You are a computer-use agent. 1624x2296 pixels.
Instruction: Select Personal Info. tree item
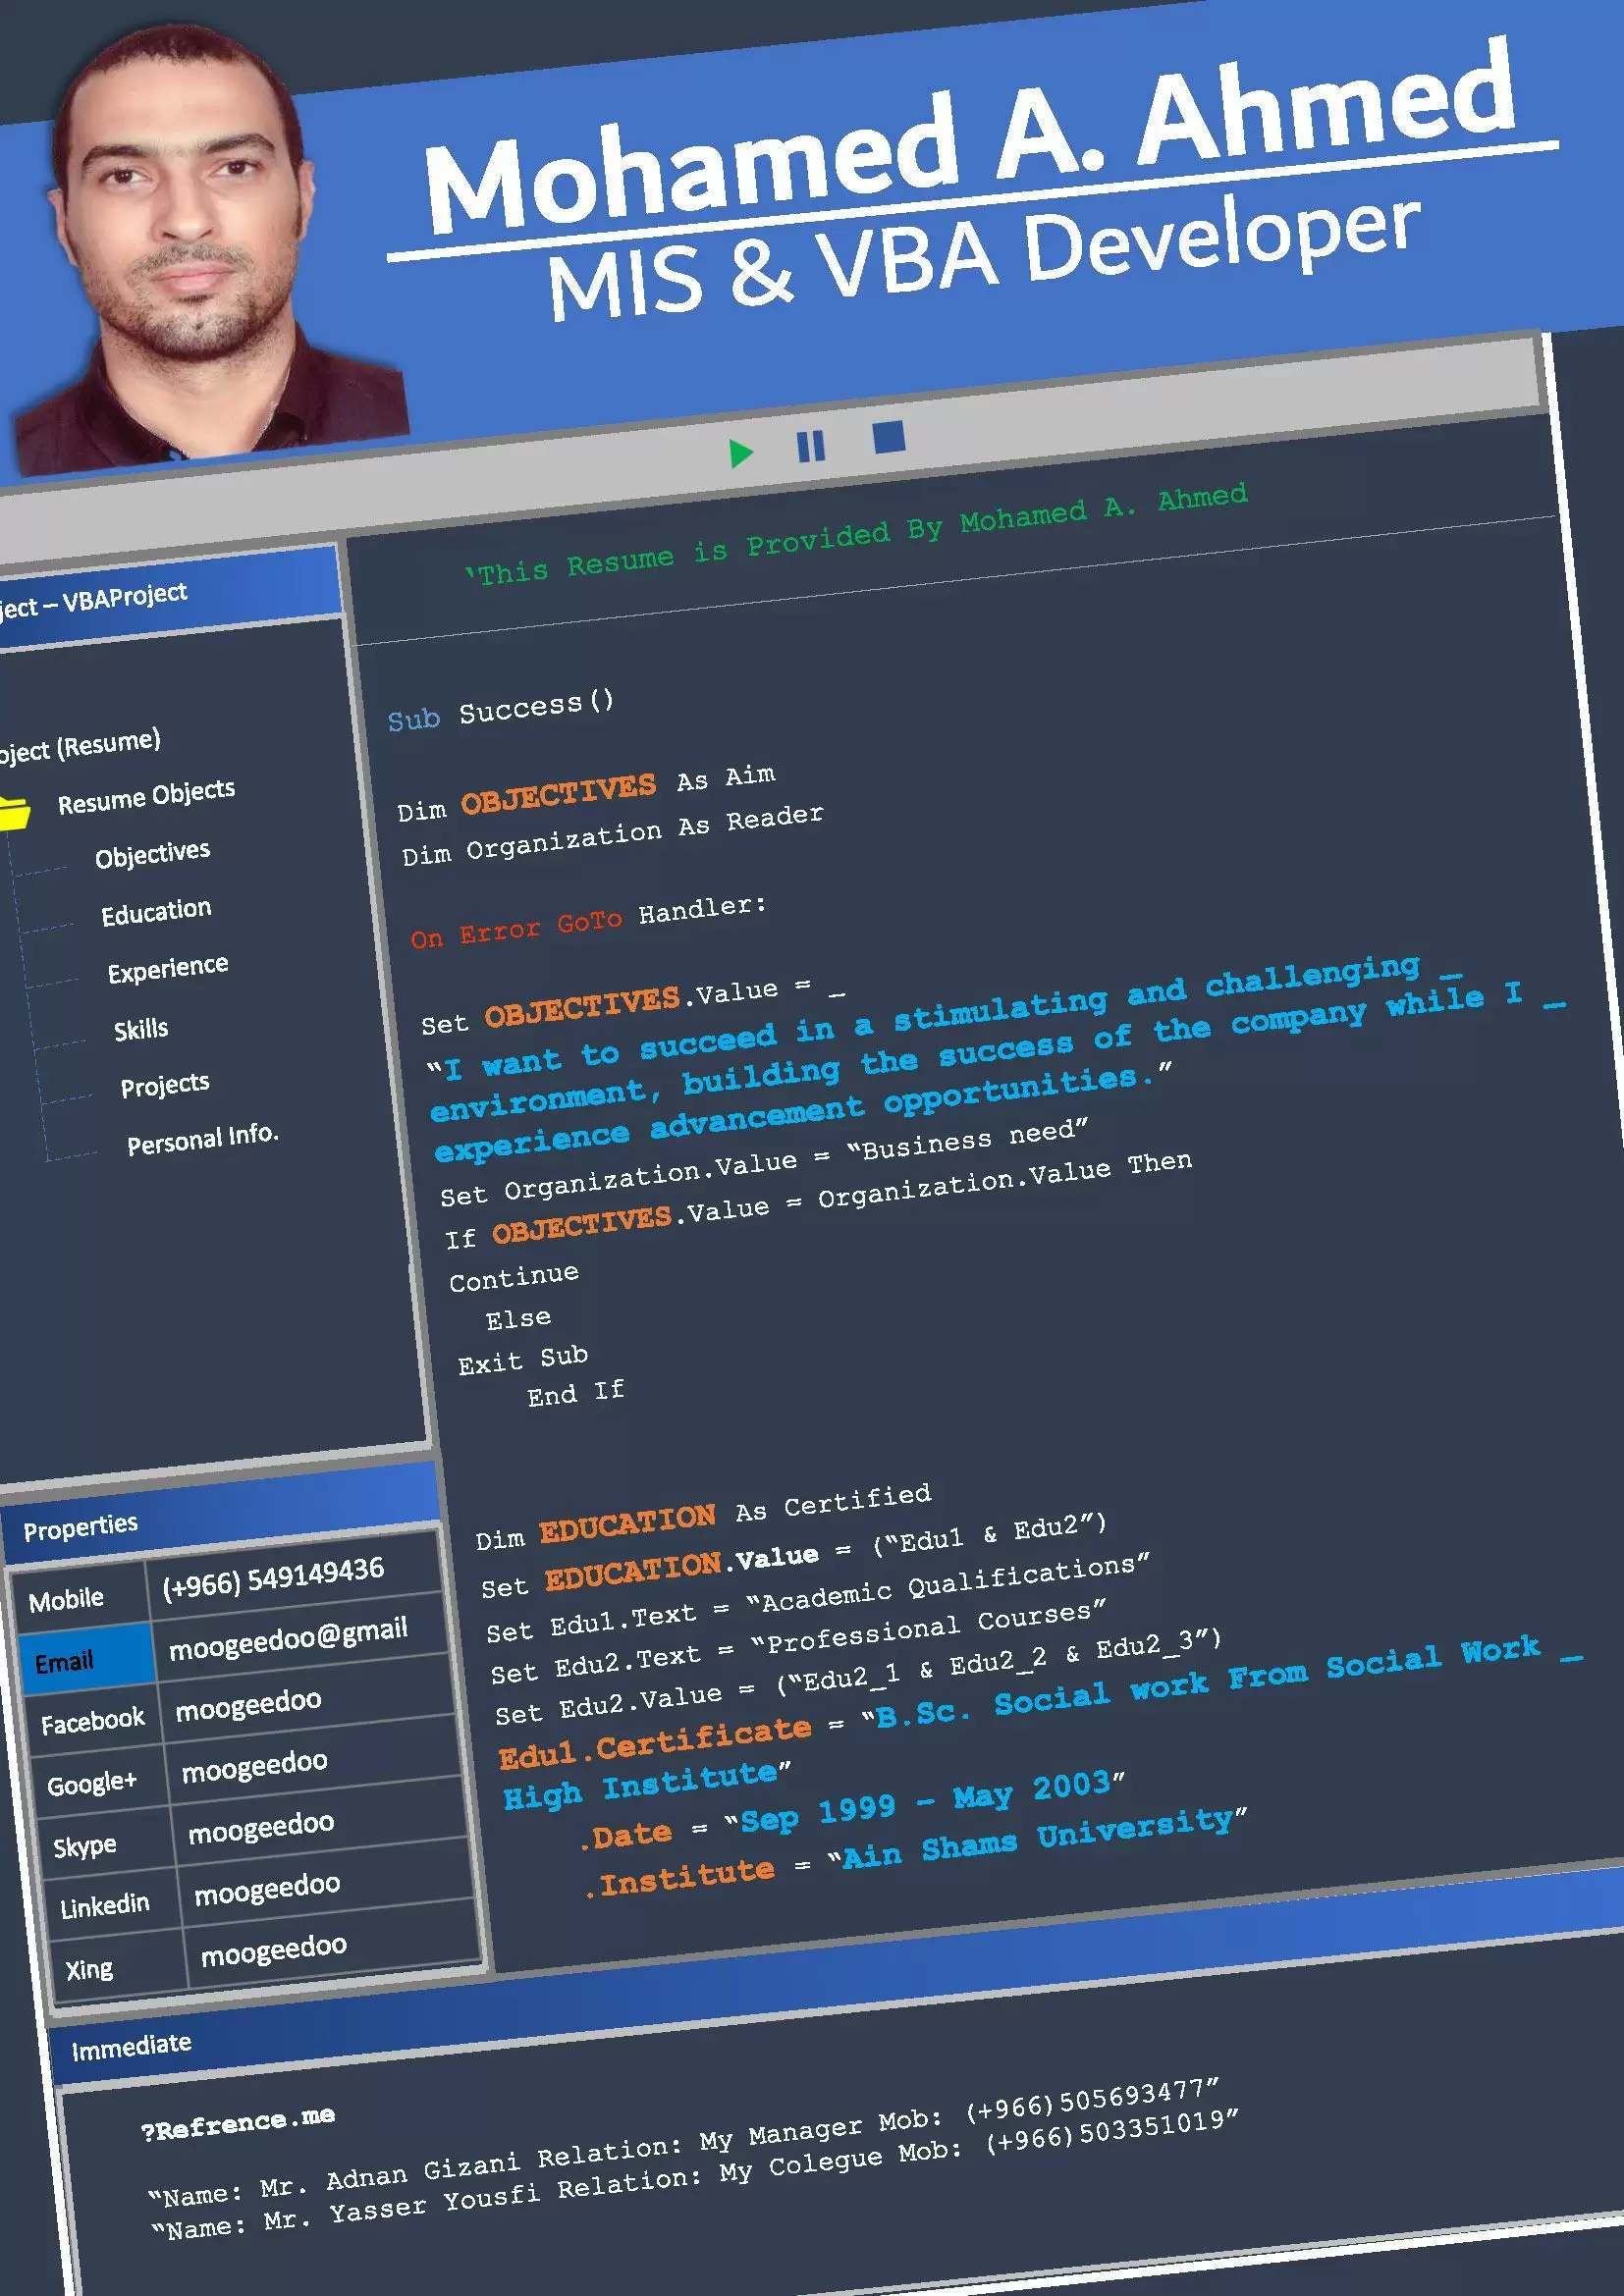tap(202, 1140)
